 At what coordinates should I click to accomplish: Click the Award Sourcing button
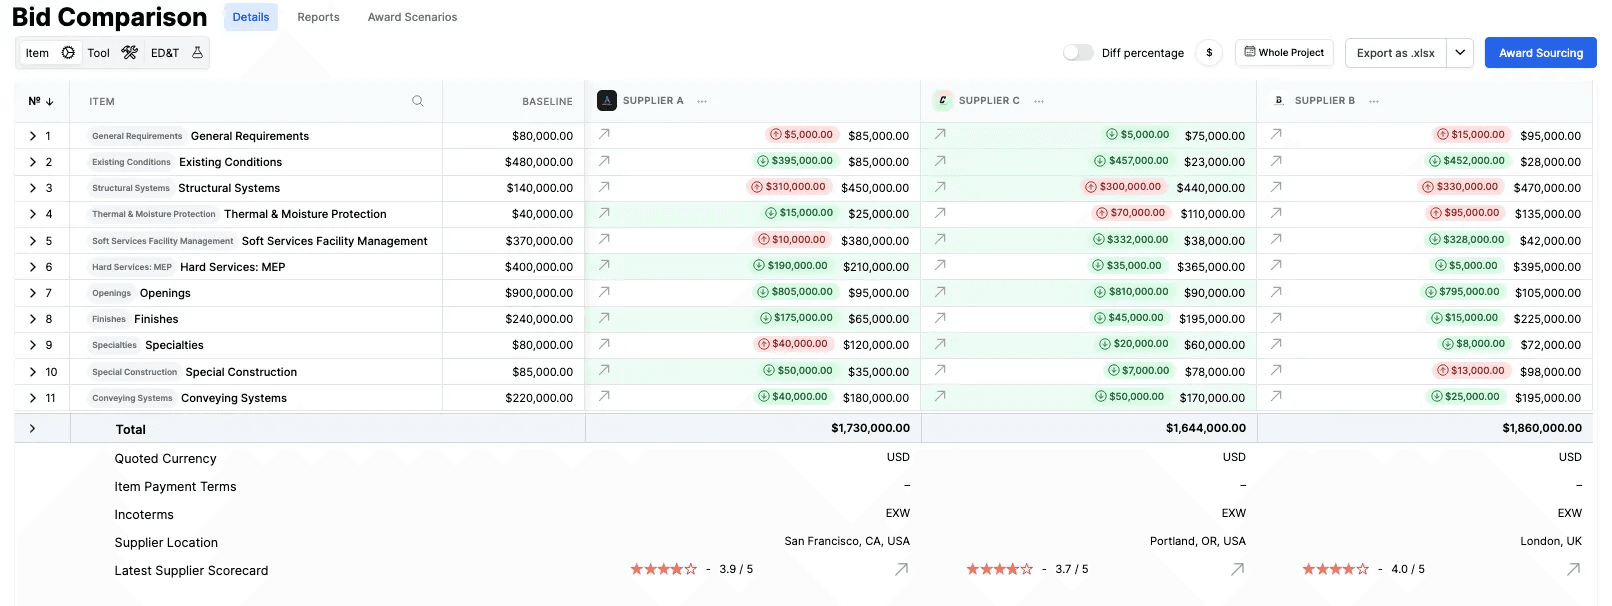click(x=1540, y=53)
